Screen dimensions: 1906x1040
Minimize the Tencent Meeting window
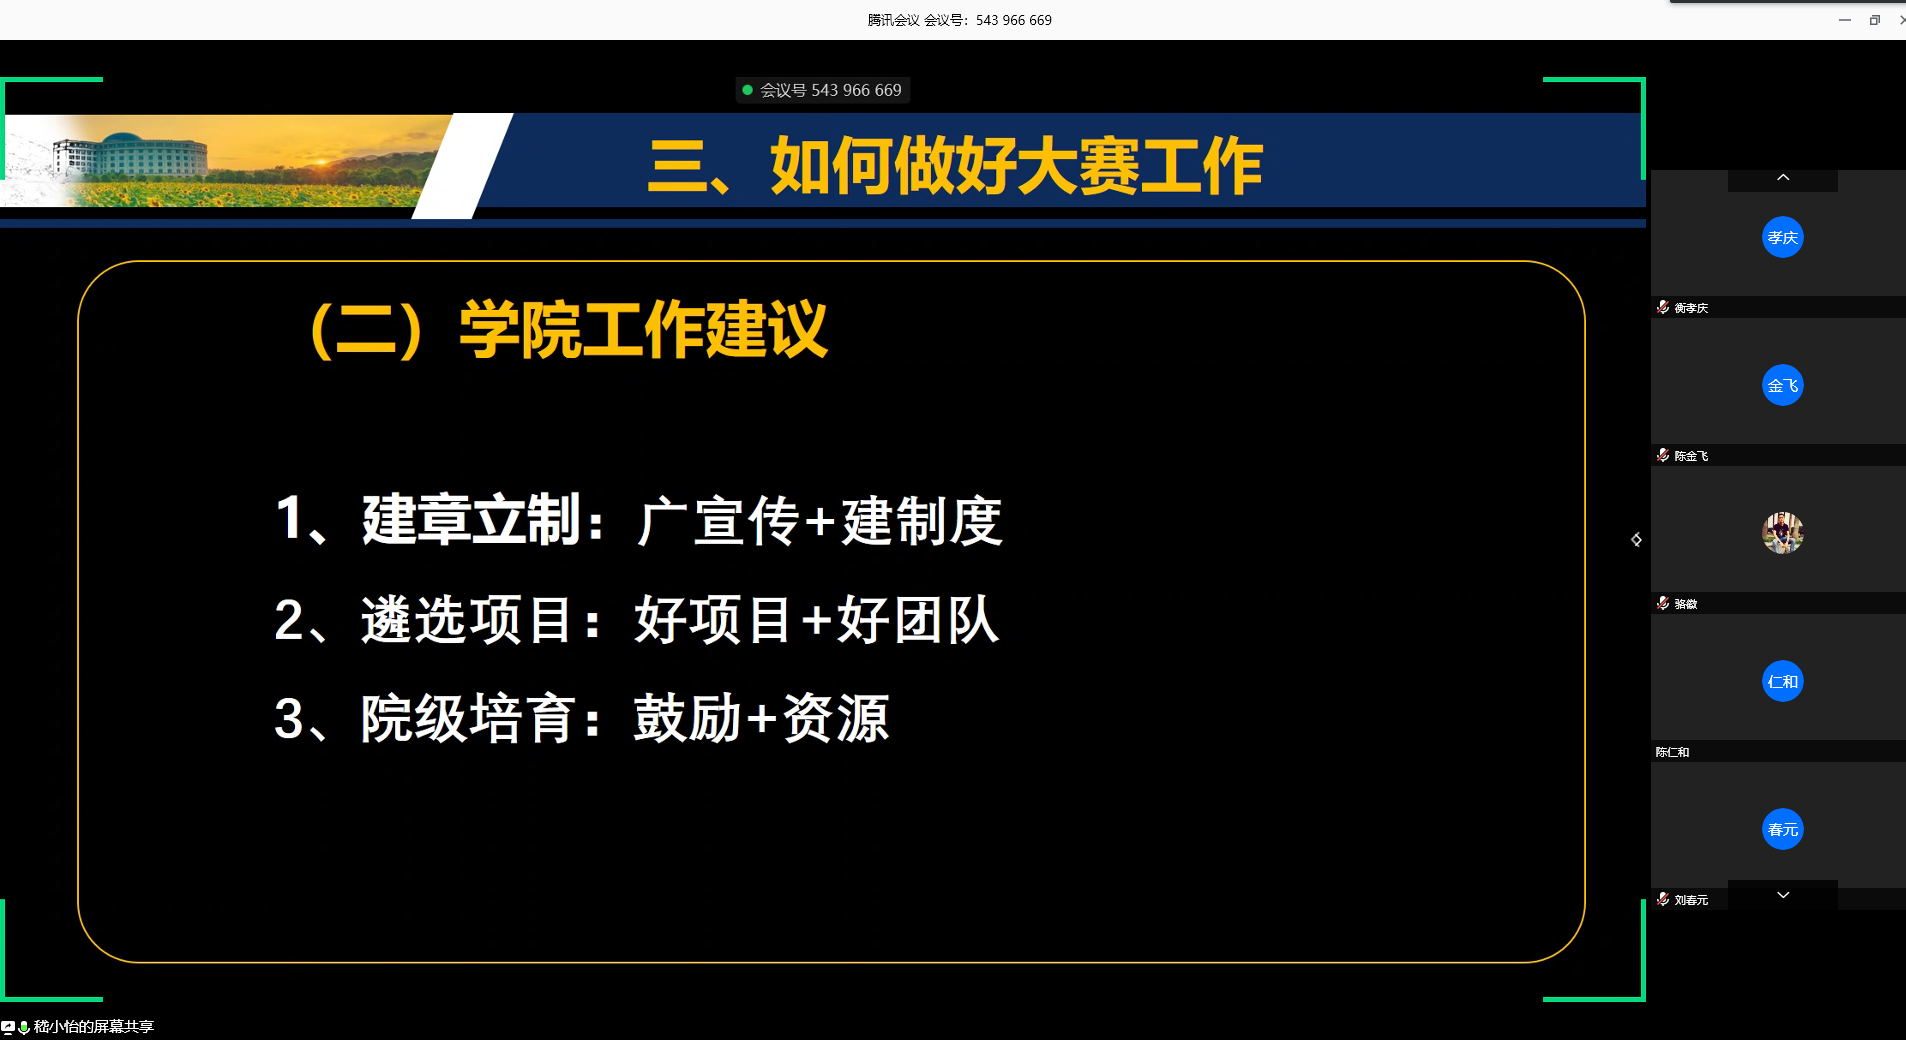1844,20
